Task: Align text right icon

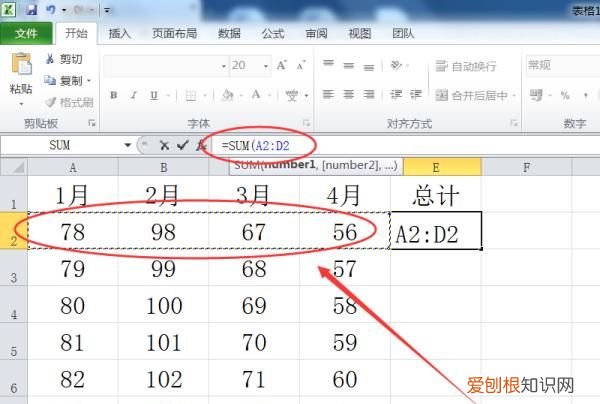Action: pos(369,94)
